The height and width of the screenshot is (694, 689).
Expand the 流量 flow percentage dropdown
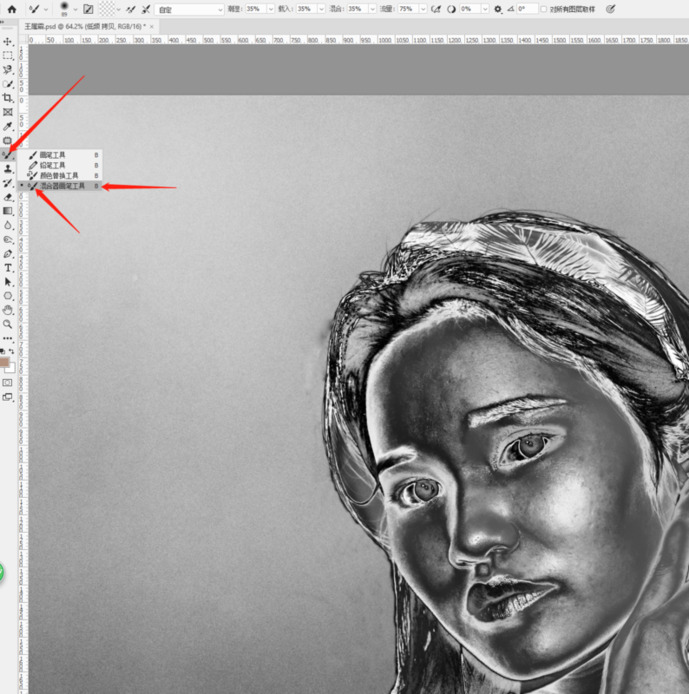421,9
